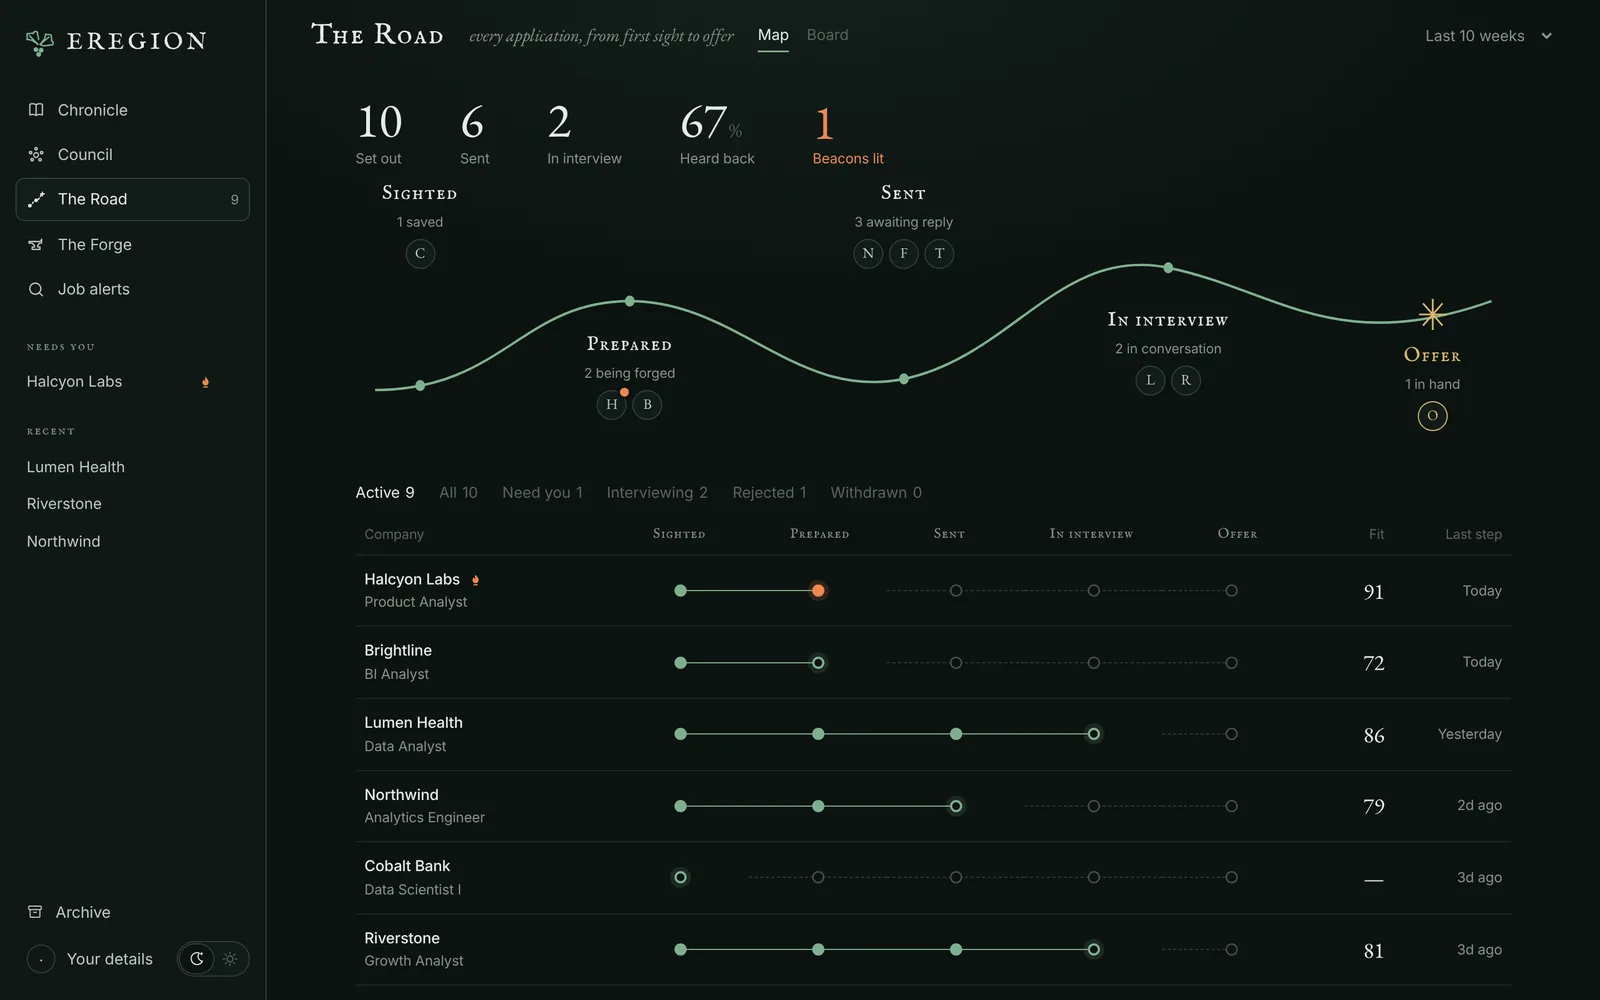Viewport: 1600px width, 1000px height.
Task: Open Halcyon Labs under Needs You
Action: click(74, 382)
